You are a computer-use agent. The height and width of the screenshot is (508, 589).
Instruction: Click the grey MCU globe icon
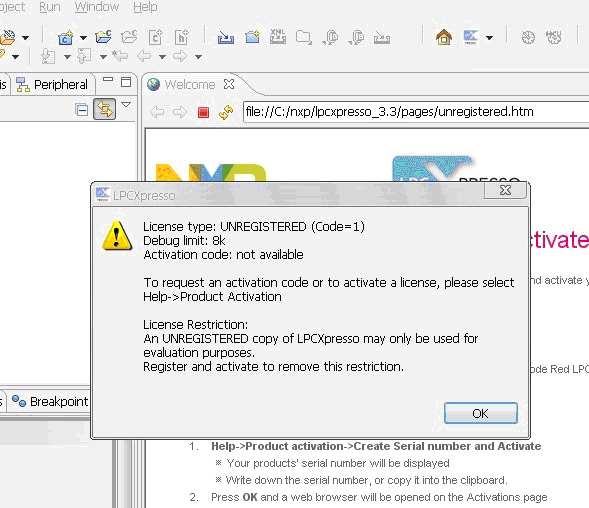[x=554, y=37]
